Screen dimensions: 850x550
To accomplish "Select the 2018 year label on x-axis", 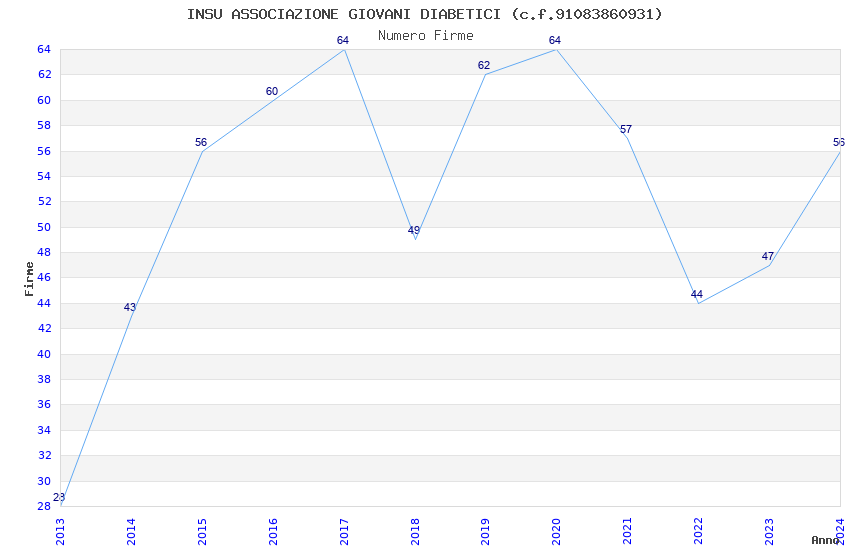I will (x=415, y=532).
